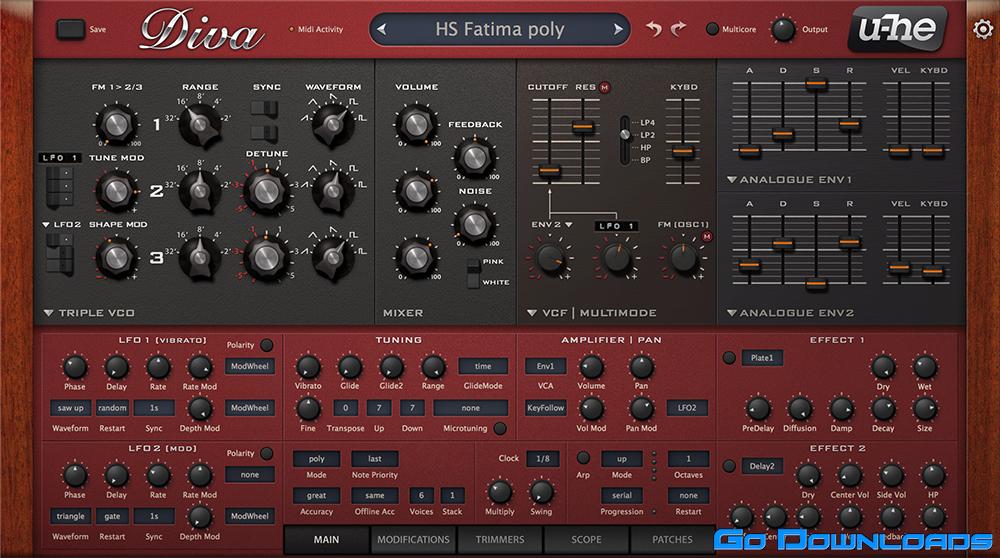Screen dimensions: 1000x558
Task: Toggle the Effect 1 power button
Action: click(729, 358)
